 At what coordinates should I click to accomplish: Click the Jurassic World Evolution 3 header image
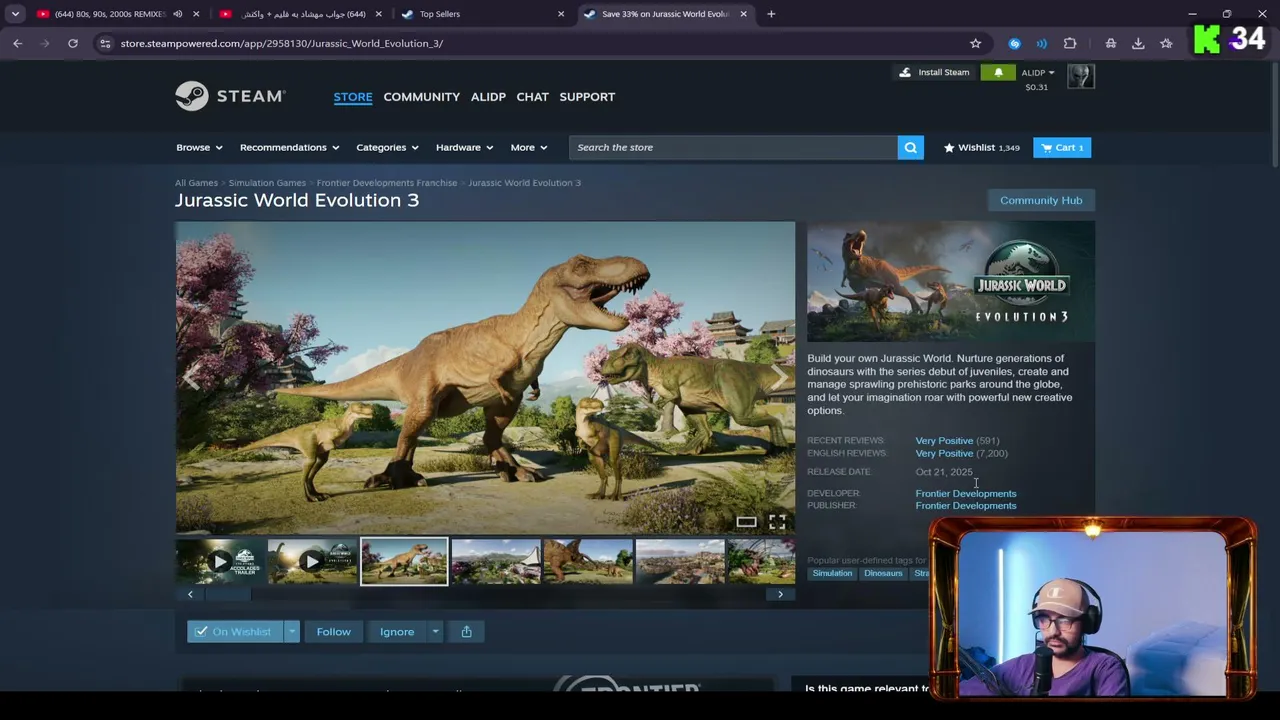tap(951, 281)
